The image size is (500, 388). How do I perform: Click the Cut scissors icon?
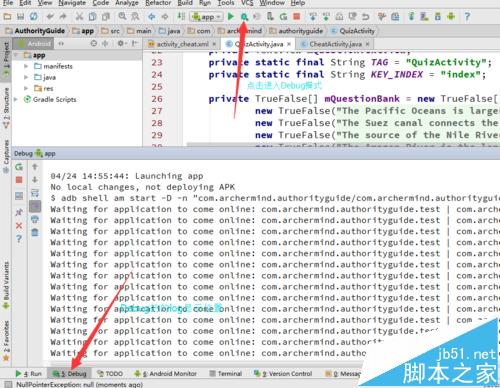coord(79,16)
